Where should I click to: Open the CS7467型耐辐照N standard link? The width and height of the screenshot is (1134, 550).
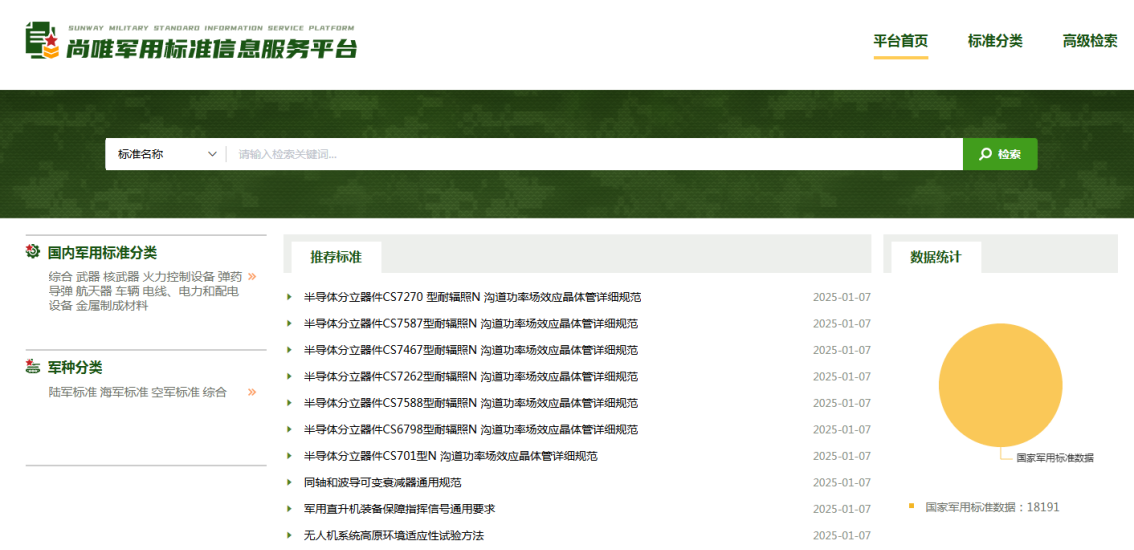click(x=472, y=350)
